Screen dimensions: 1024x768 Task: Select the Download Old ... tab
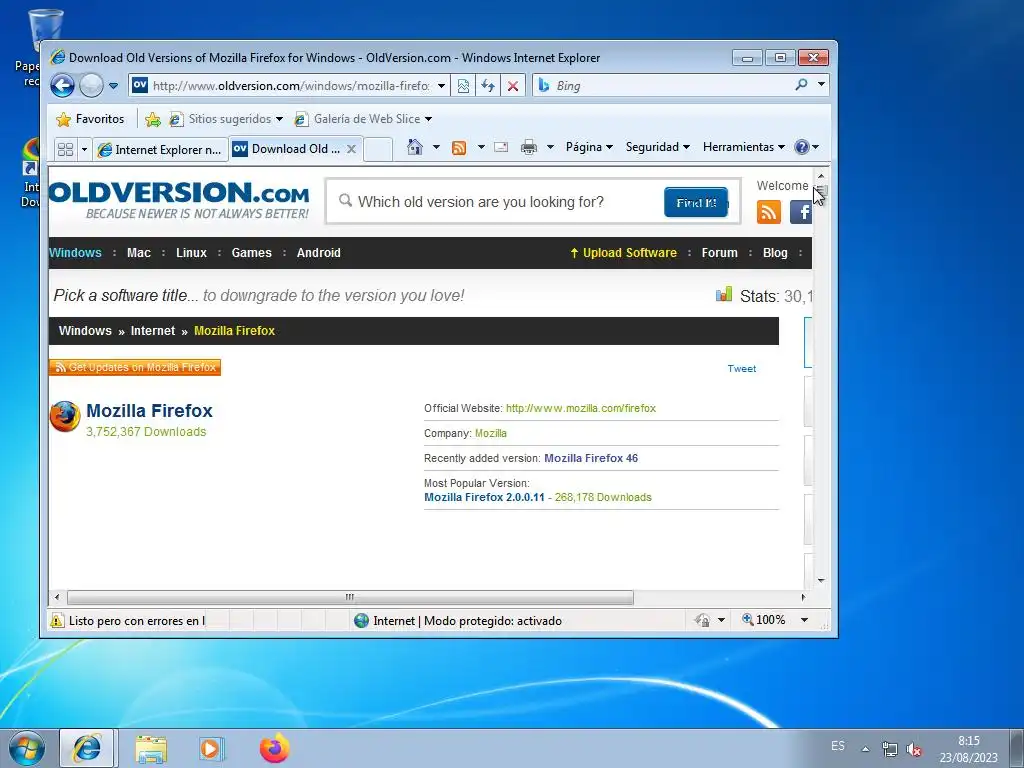click(287, 149)
